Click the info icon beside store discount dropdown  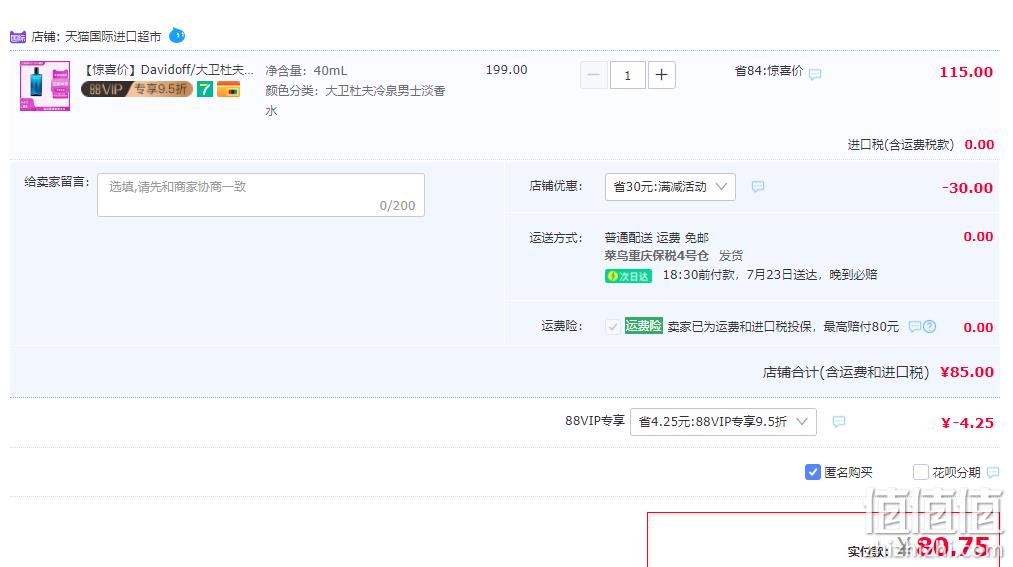[x=758, y=187]
